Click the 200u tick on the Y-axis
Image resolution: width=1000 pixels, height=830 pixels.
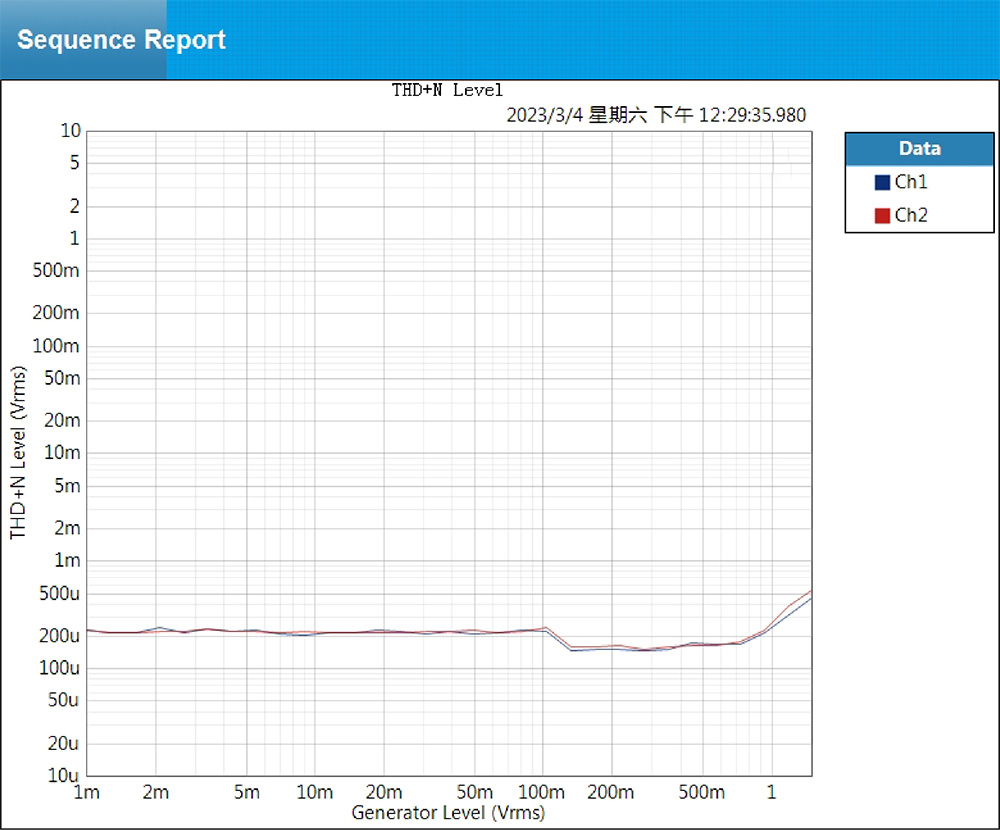[x=60, y=636]
